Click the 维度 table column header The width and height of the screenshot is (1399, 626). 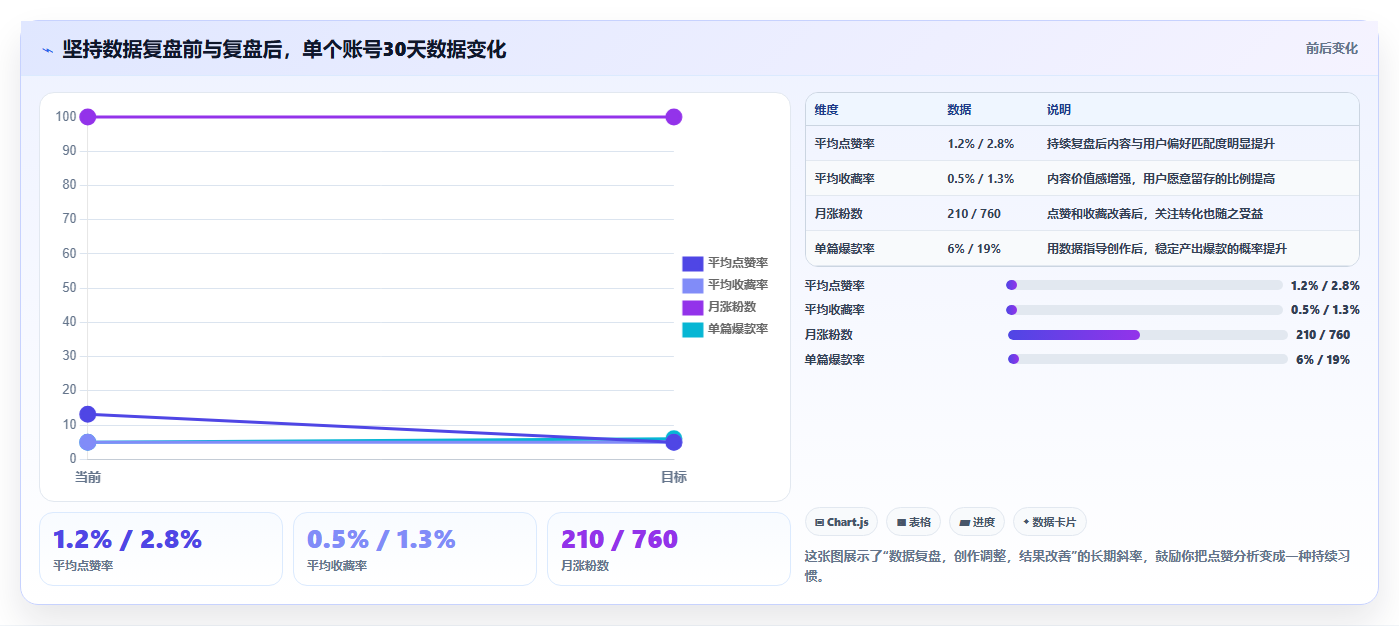[x=826, y=109]
